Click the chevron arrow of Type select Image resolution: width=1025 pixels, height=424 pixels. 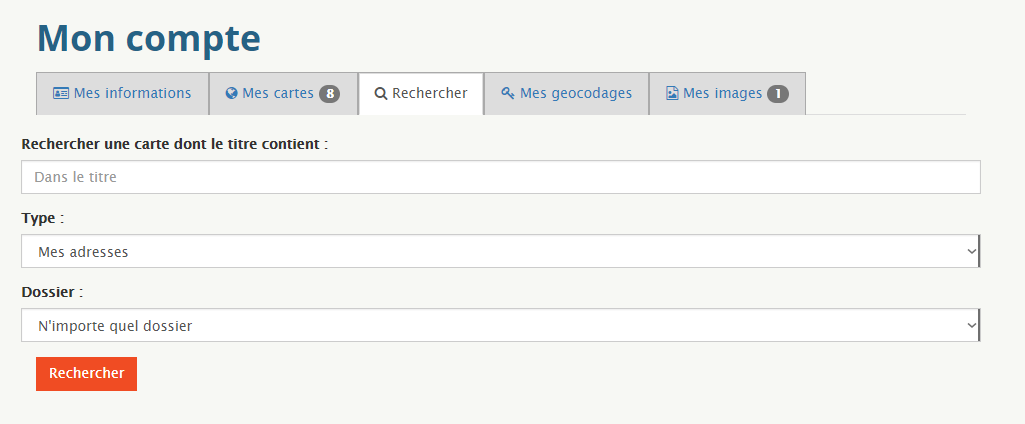[971, 252]
